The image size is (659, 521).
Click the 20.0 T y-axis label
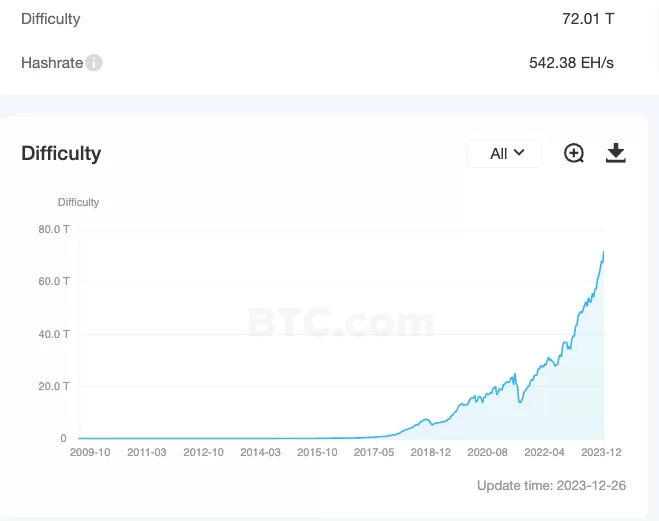click(x=53, y=386)
